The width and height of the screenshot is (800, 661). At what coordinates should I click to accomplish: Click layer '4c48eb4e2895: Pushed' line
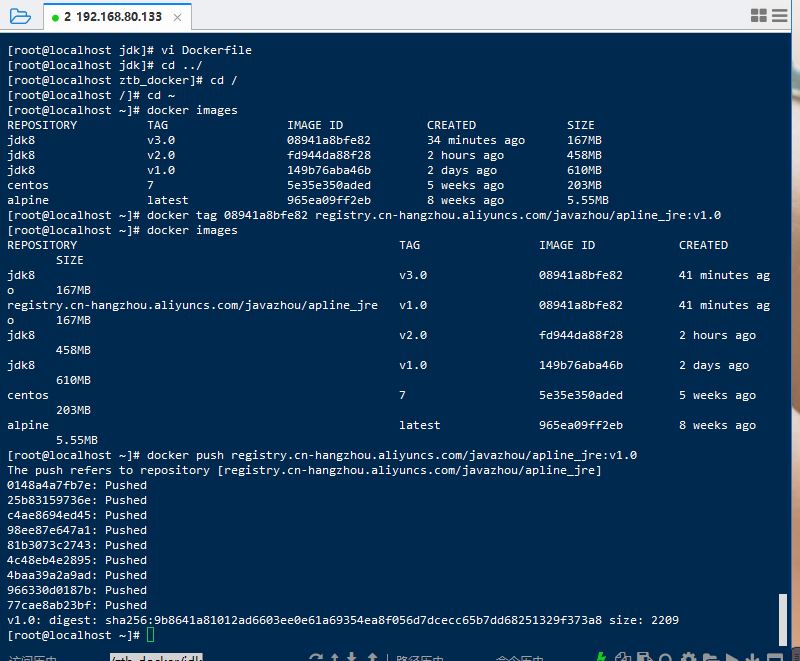click(x=77, y=560)
